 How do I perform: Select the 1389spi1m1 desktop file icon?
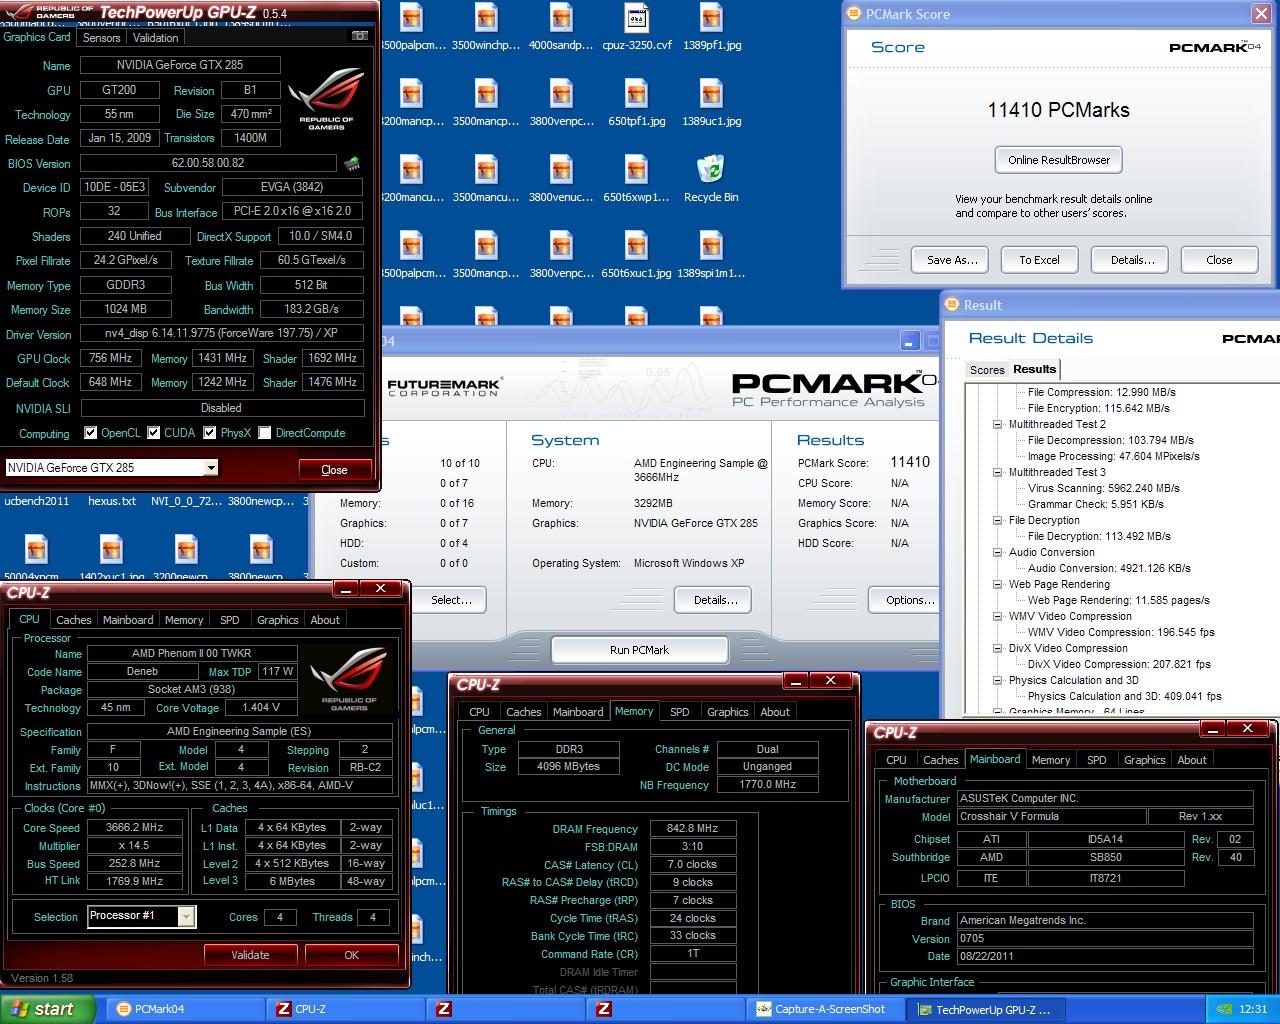(711, 256)
